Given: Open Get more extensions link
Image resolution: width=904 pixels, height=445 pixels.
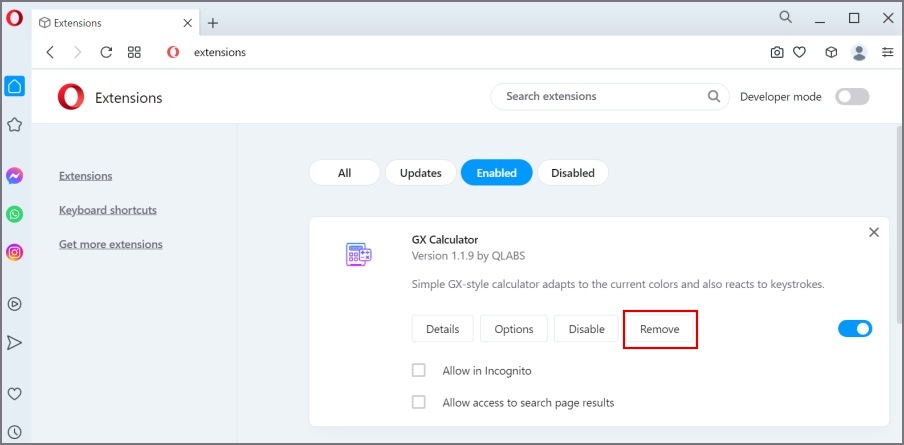Looking at the screenshot, I should click(x=111, y=244).
